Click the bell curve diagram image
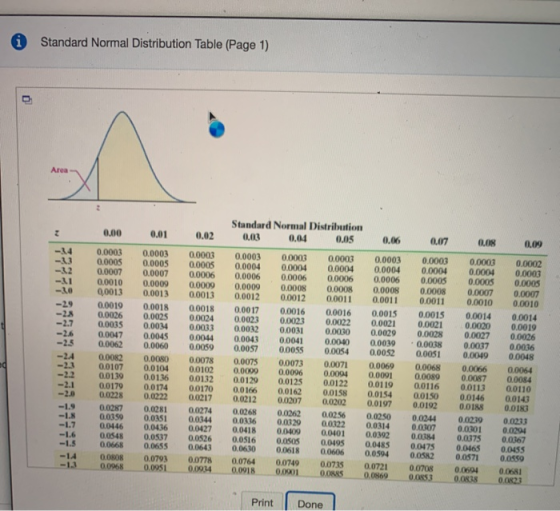Viewport: 560px width, 511px height. [x=122, y=159]
